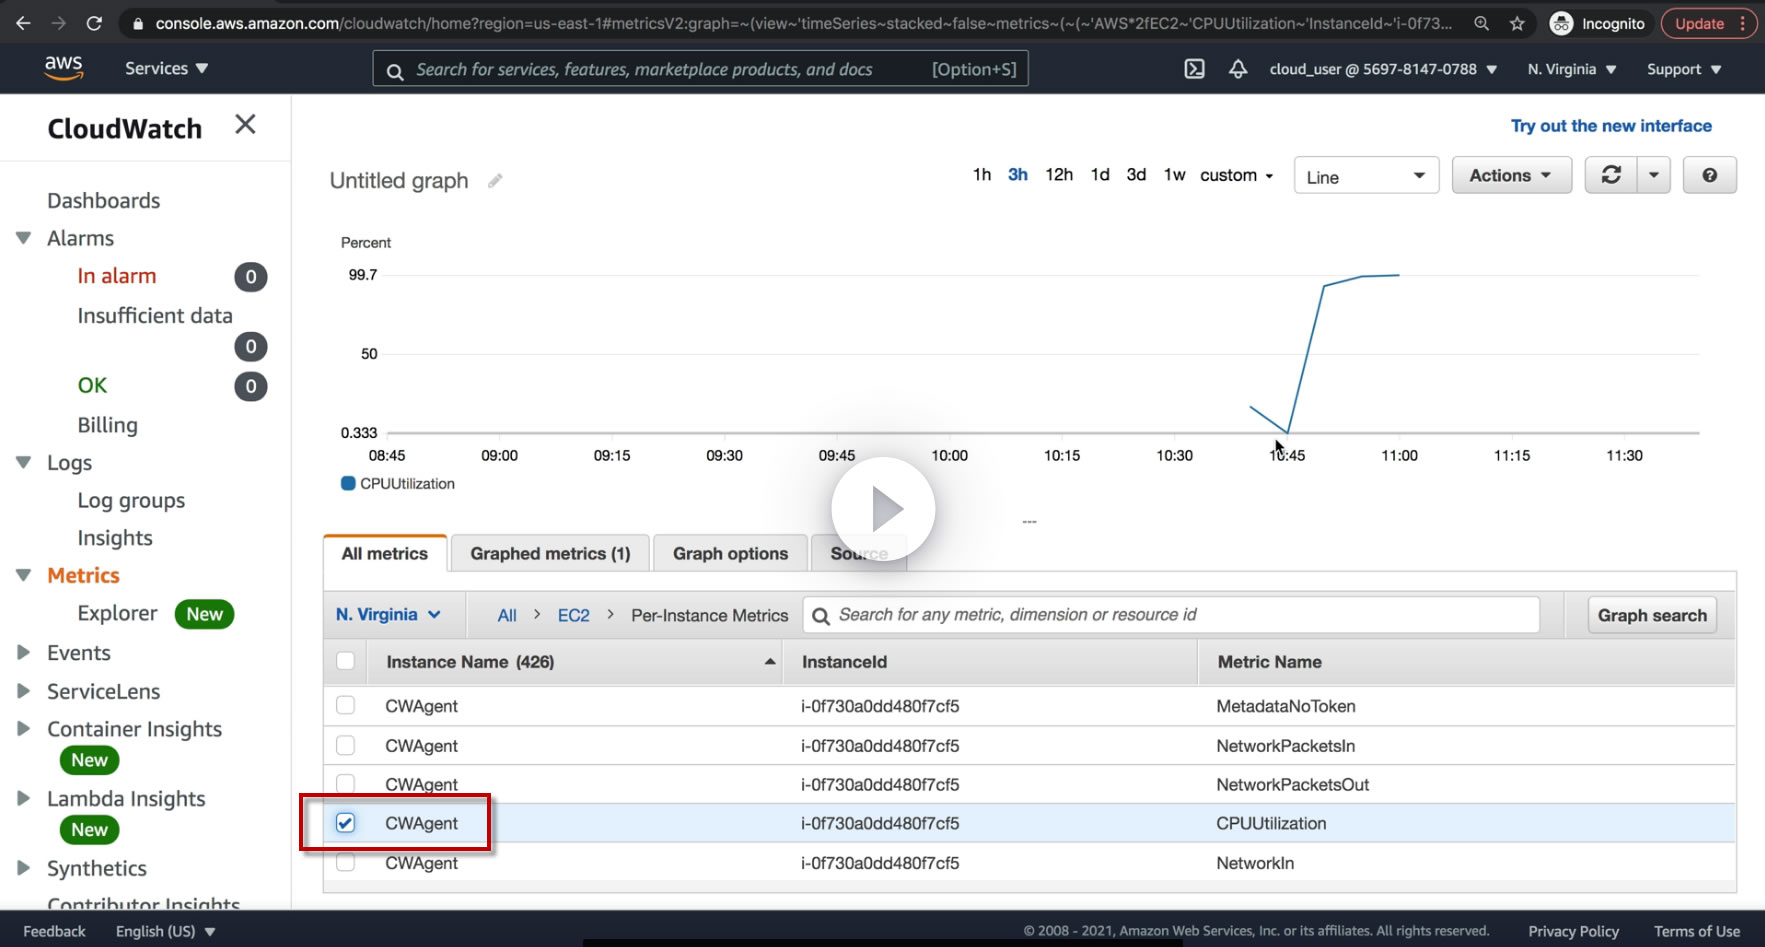Image resolution: width=1765 pixels, height=947 pixels.
Task: Uncheck the CPUUtilization metric row checkbox
Action: 346,823
